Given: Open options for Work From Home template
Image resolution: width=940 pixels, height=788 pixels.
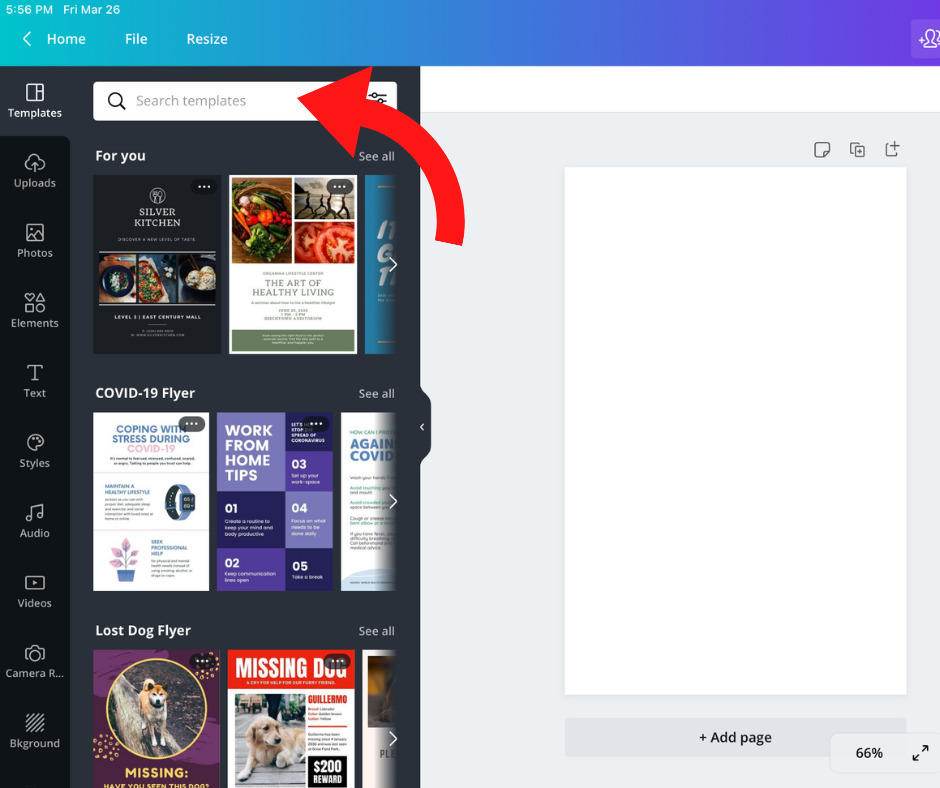Looking at the screenshot, I should click(x=316, y=424).
